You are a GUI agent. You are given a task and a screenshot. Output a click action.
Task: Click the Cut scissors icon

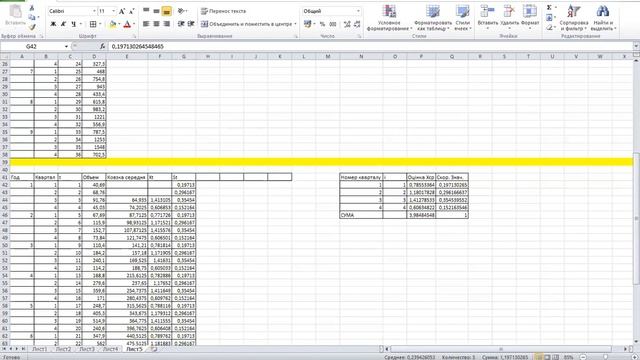[32, 8]
